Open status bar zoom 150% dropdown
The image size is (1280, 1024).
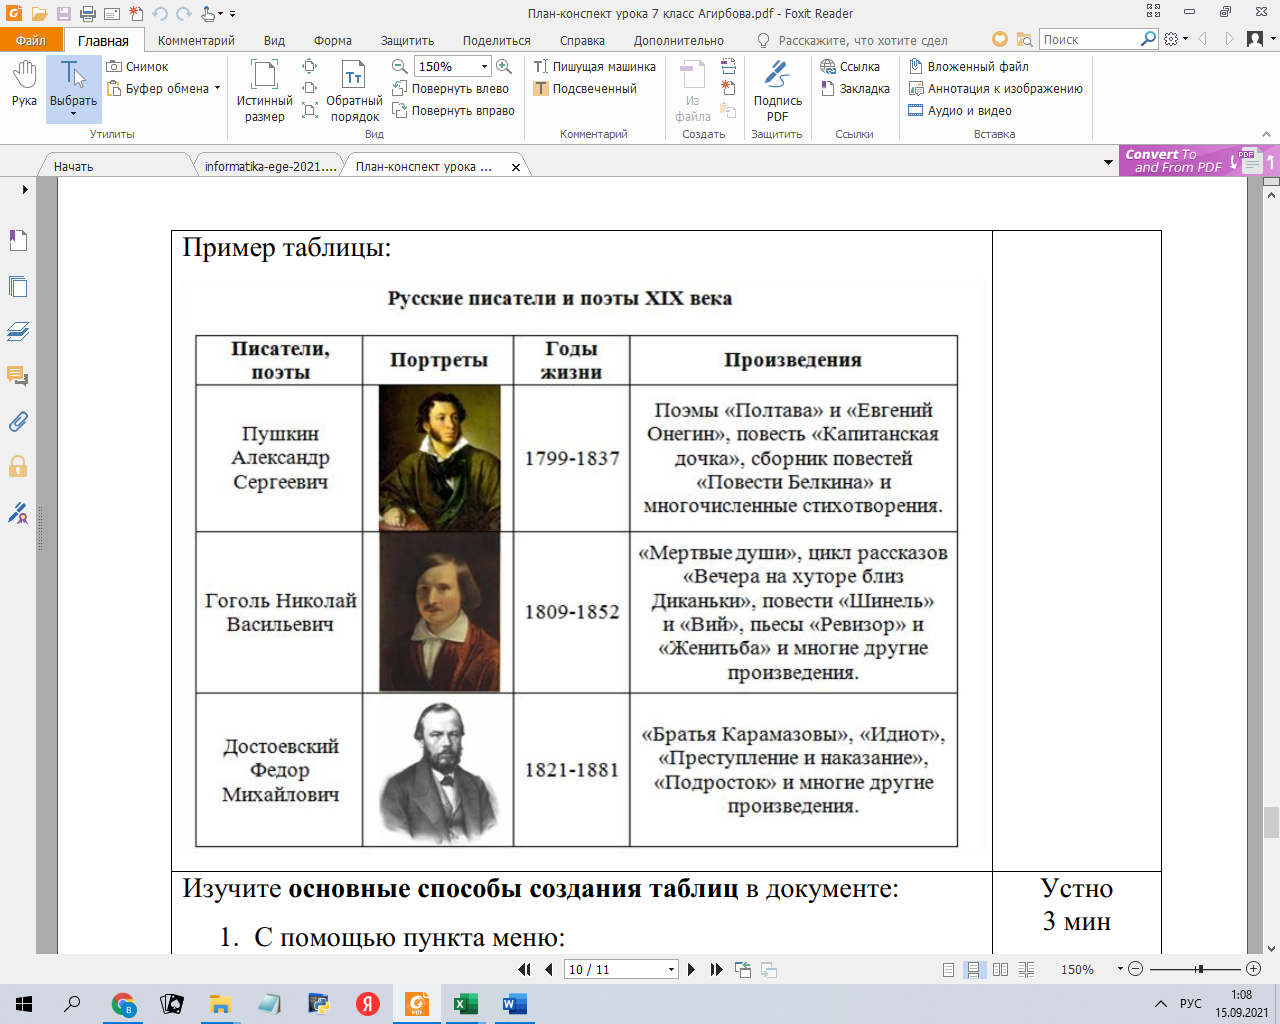pyautogui.click(x=1120, y=969)
